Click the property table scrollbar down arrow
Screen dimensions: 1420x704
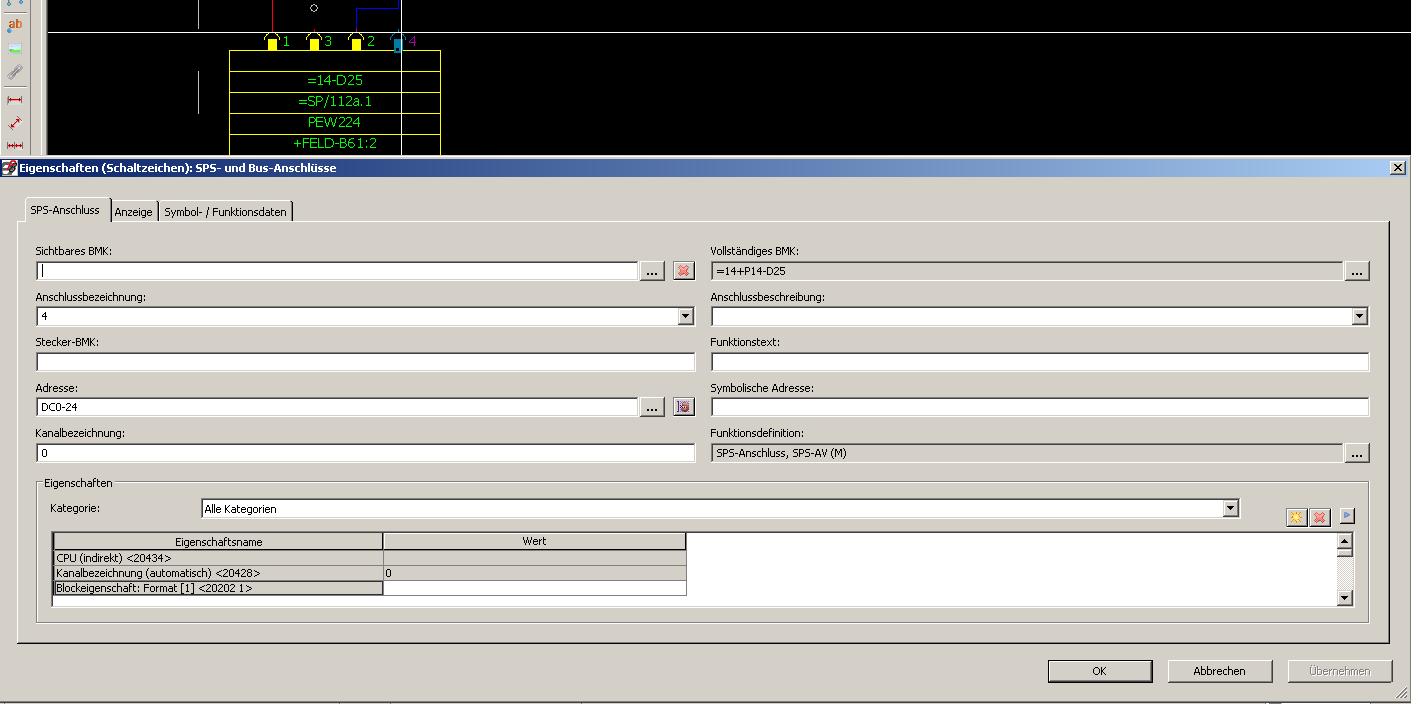tap(1344, 598)
